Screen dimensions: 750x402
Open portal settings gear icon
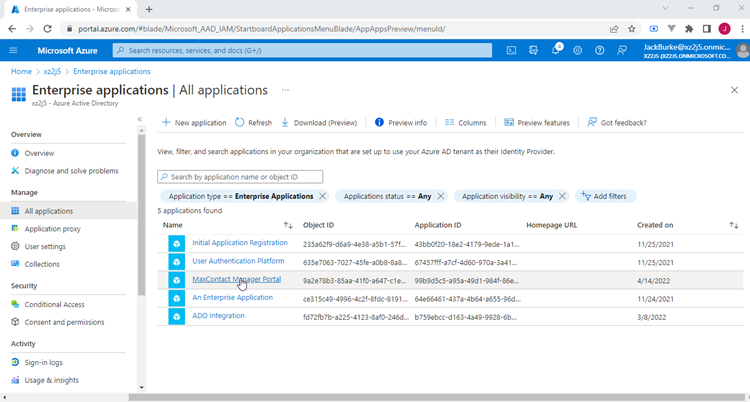click(578, 50)
